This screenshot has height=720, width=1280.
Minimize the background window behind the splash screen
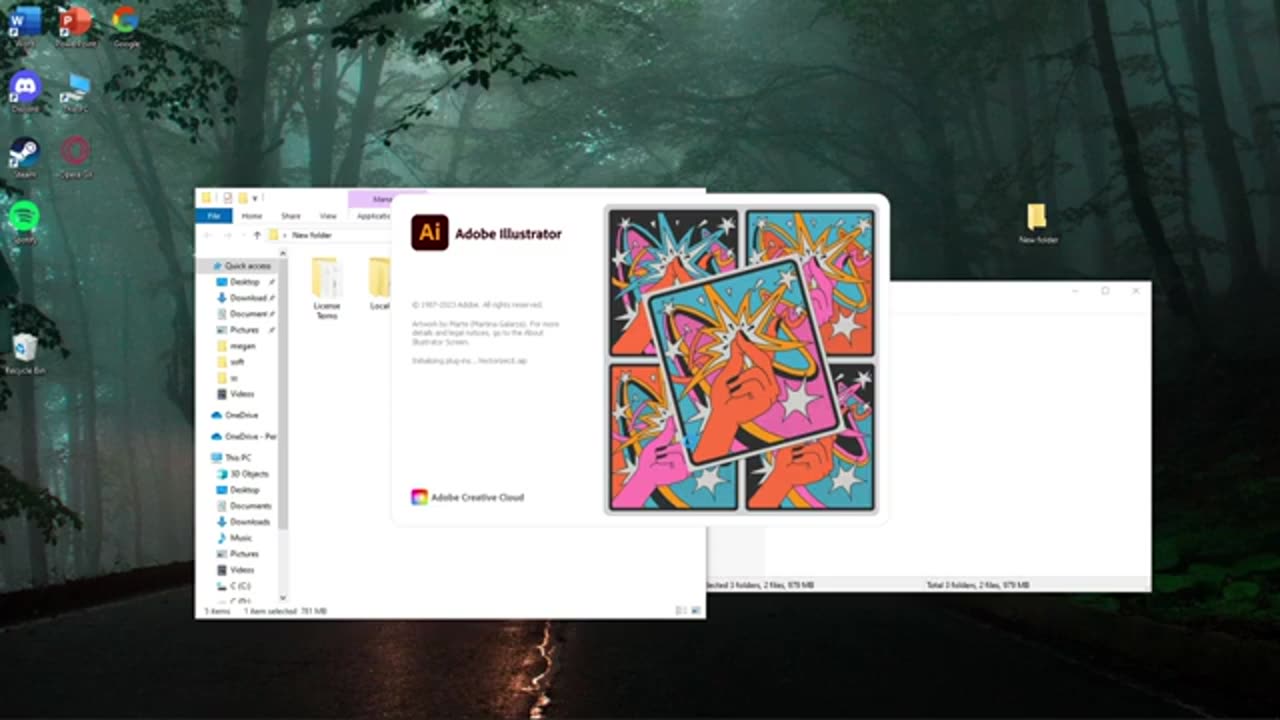point(1075,291)
